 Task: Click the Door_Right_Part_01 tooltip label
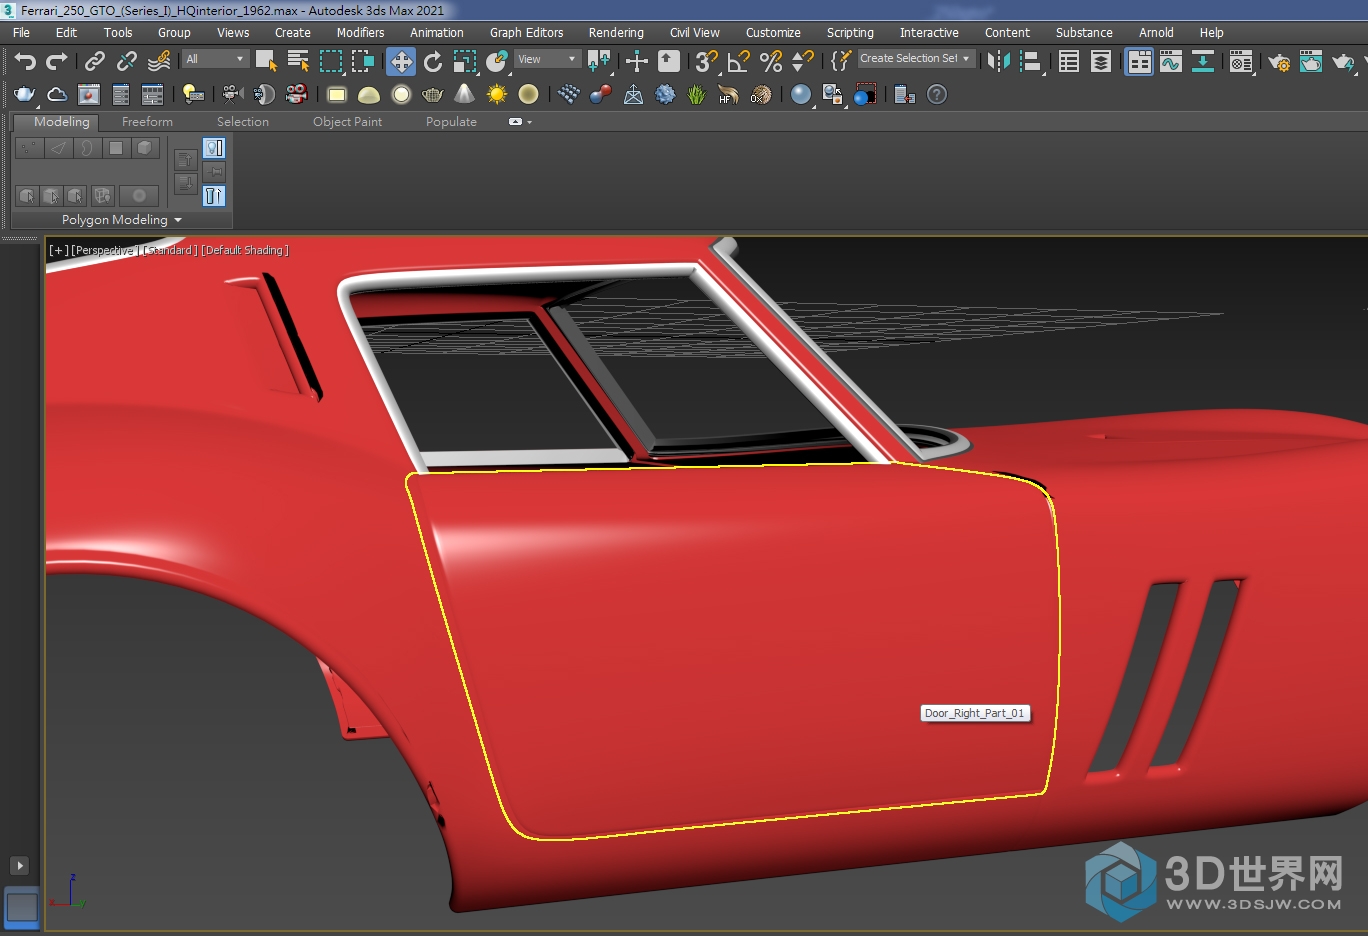pos(975,713)
